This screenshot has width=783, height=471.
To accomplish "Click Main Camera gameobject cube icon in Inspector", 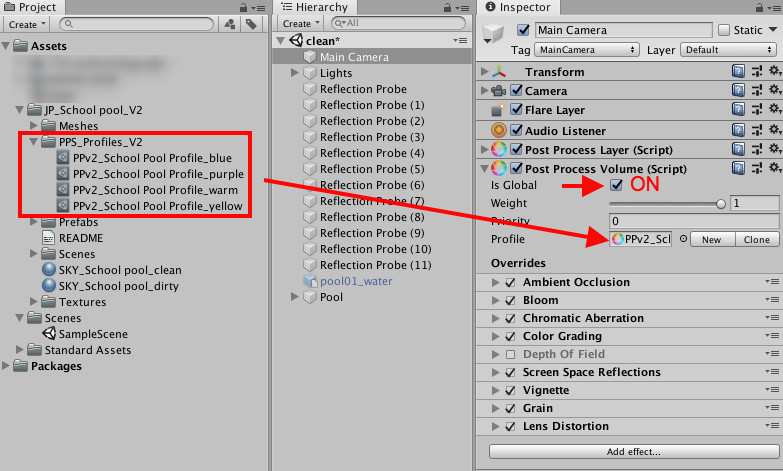I will click(x=493, y=33).
